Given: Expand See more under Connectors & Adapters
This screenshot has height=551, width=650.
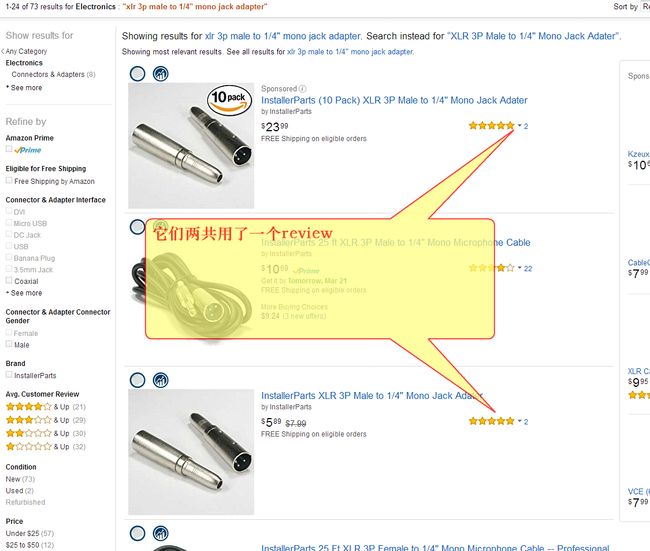Looking at the screenshot, I should pos(26,88).
